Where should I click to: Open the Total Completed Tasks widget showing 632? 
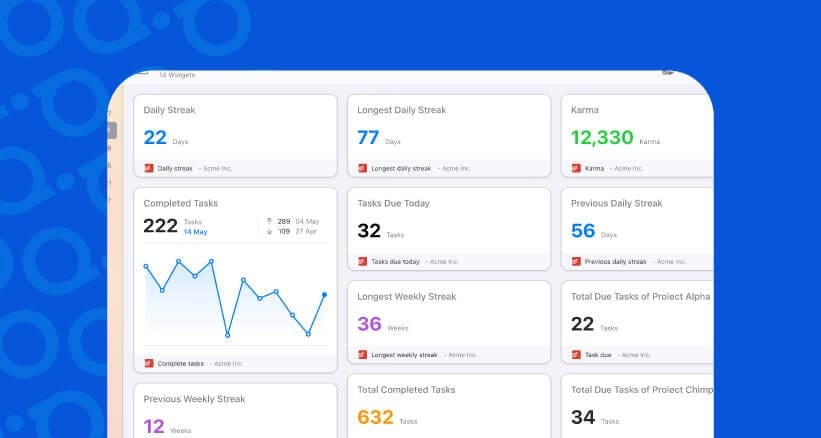[448, 405]
